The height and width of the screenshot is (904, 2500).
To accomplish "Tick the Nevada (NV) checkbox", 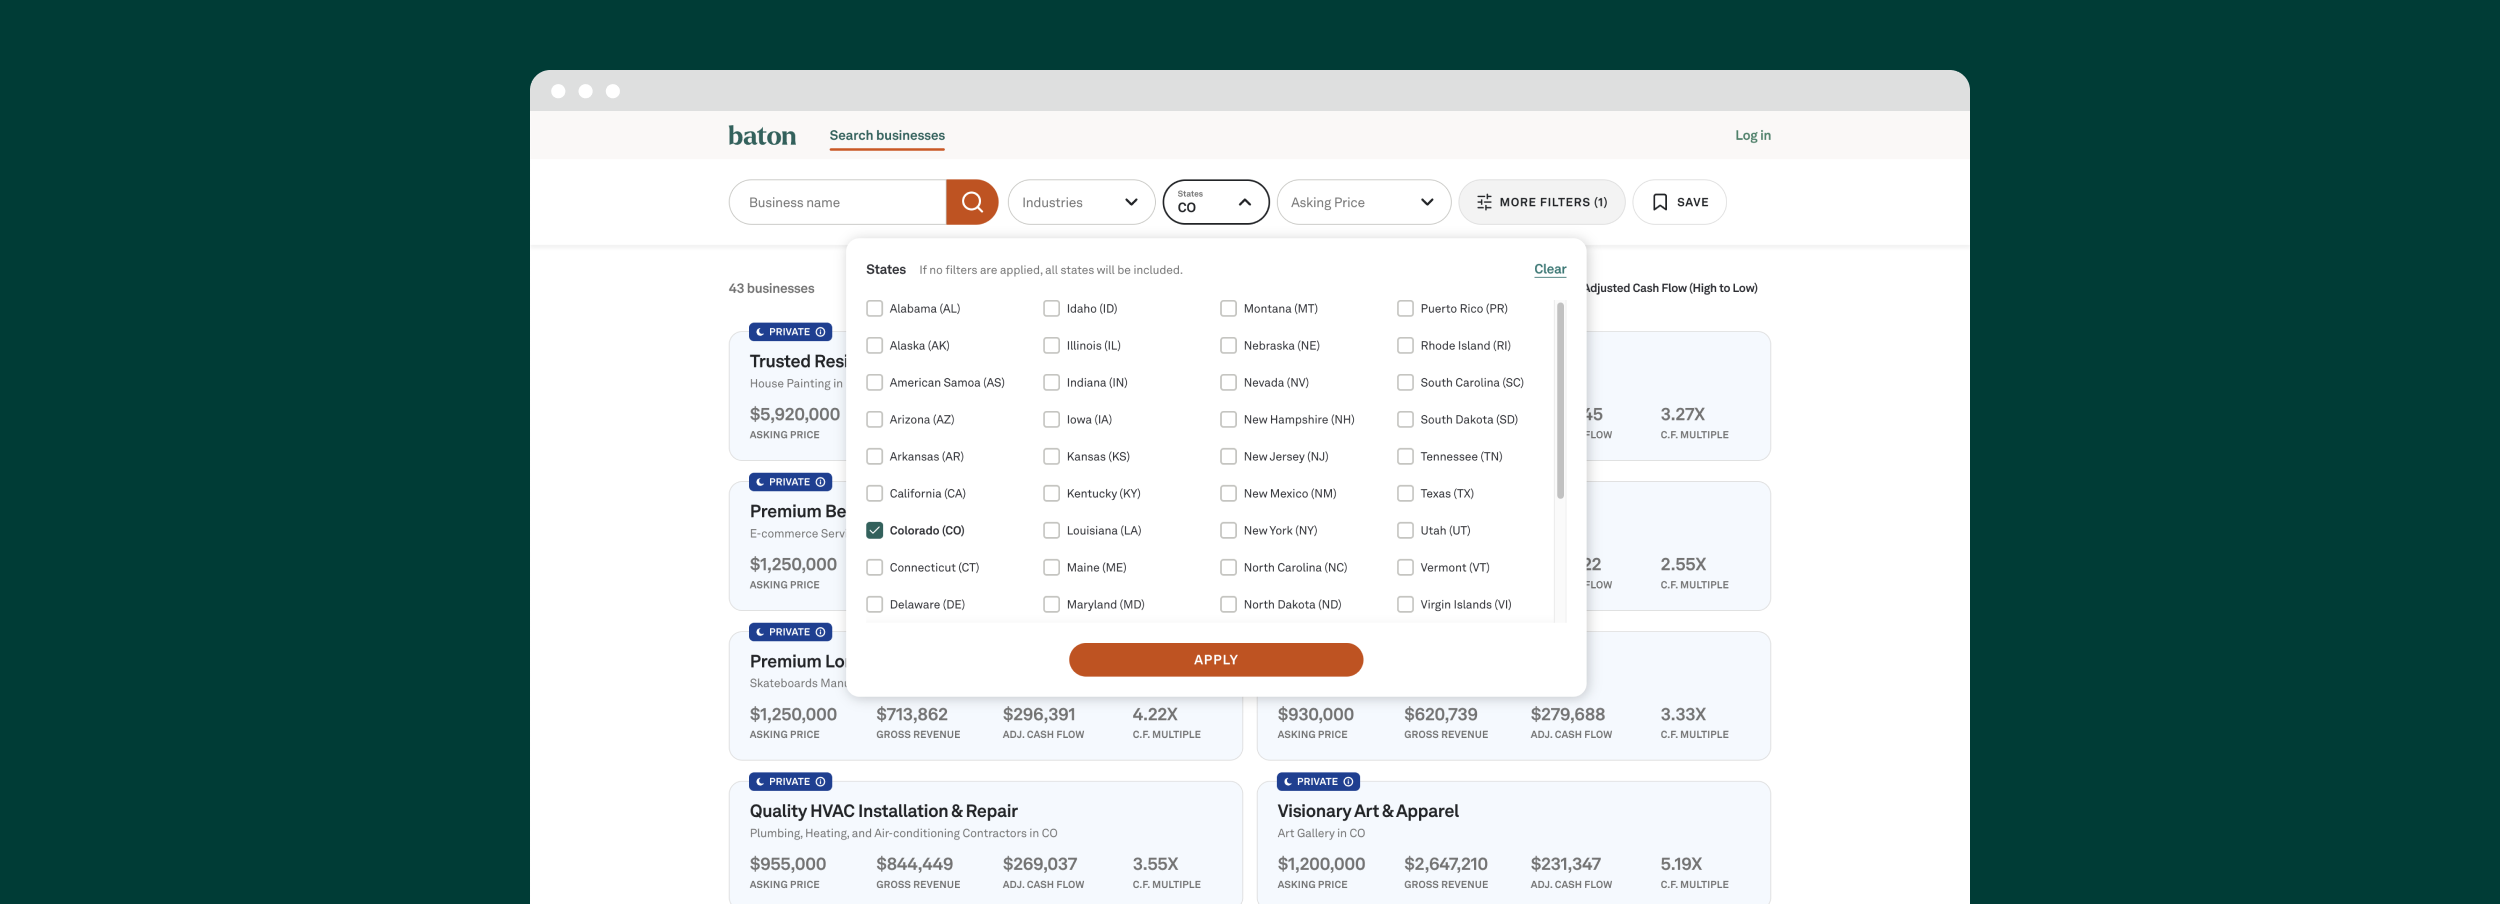I will click(1229, 383).
